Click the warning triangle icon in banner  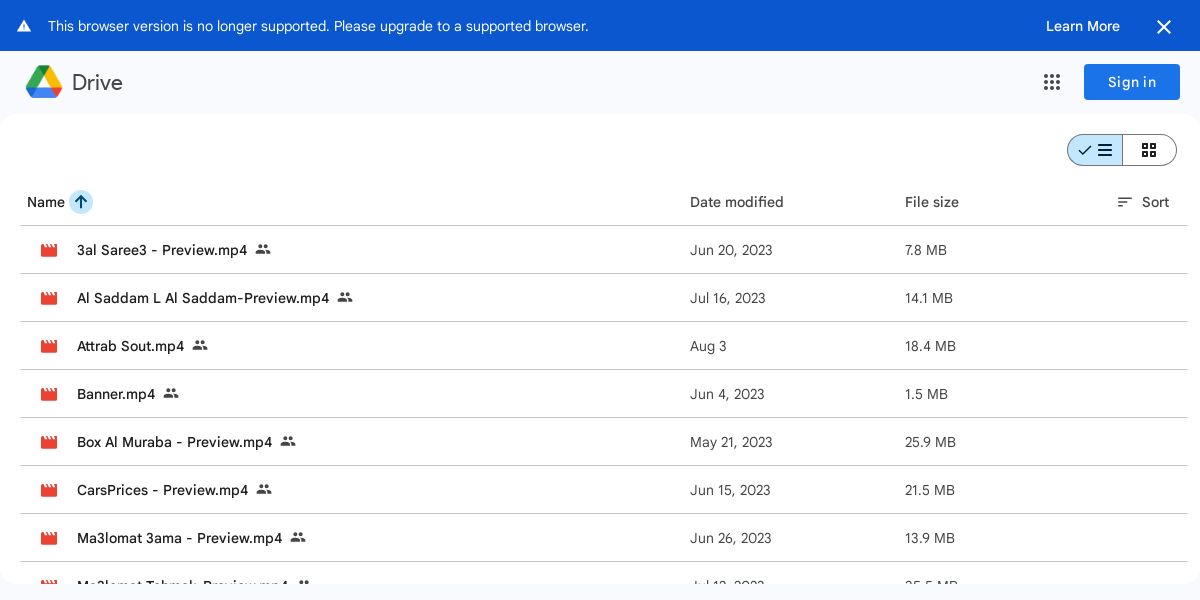[24, 26]
